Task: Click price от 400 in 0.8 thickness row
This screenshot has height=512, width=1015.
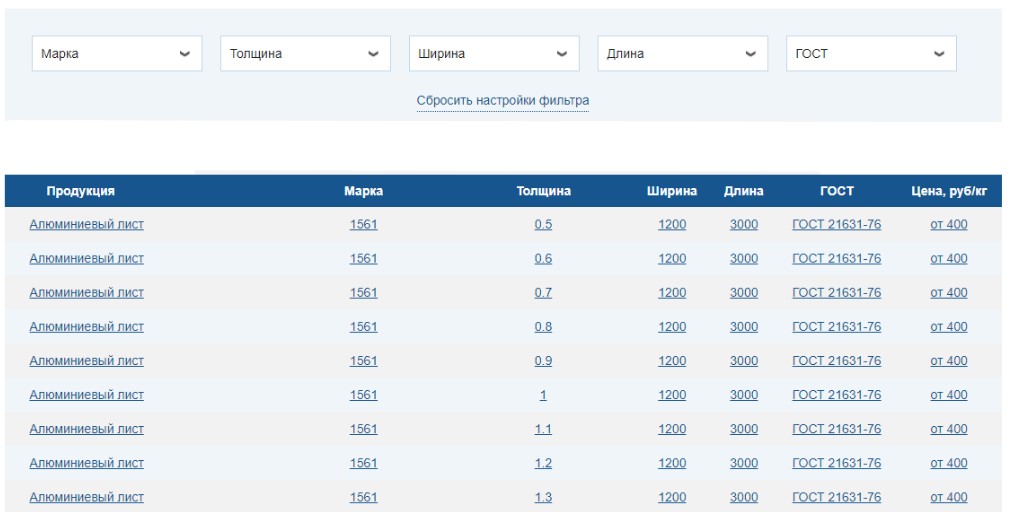Action: coord(949,327)
